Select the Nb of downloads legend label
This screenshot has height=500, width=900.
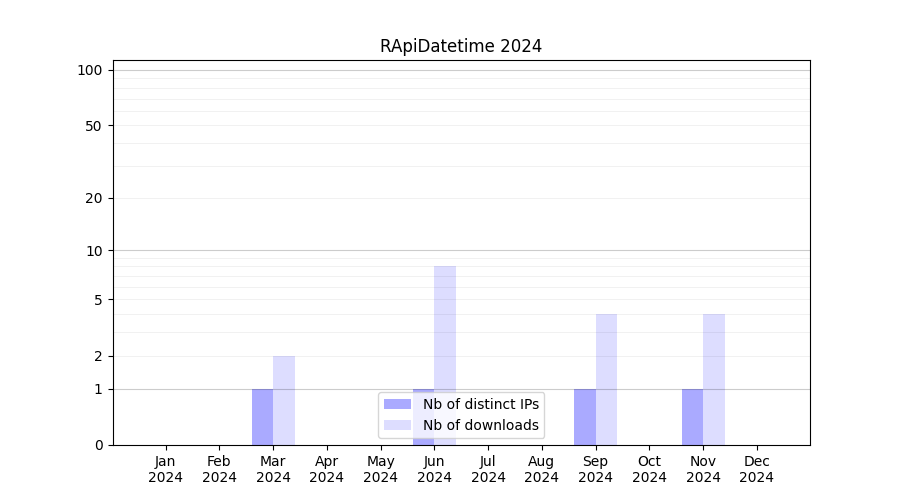click(480, 425)
